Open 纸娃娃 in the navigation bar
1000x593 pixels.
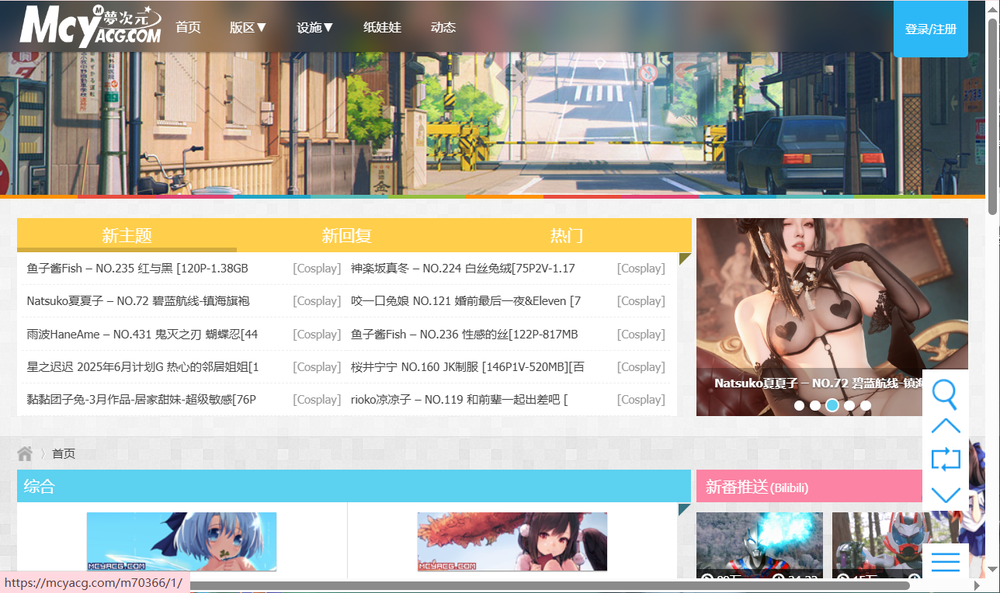(x=382, y=27)
